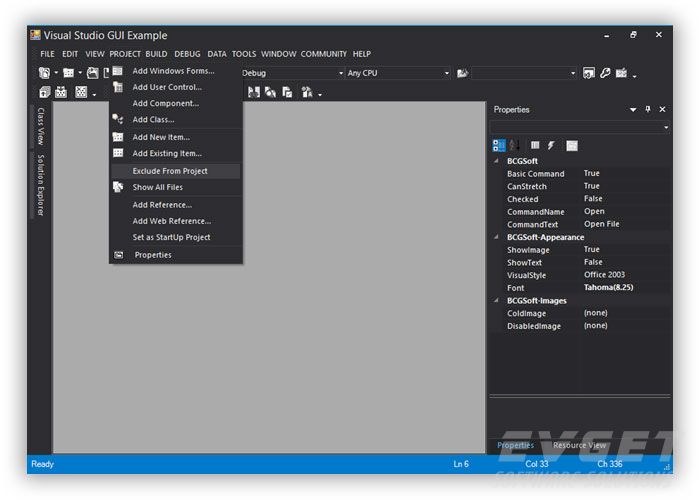Screen dimensions: 700x500
Task: Toggle the Properties panel auto-hide pin
Action: point(648,109)
